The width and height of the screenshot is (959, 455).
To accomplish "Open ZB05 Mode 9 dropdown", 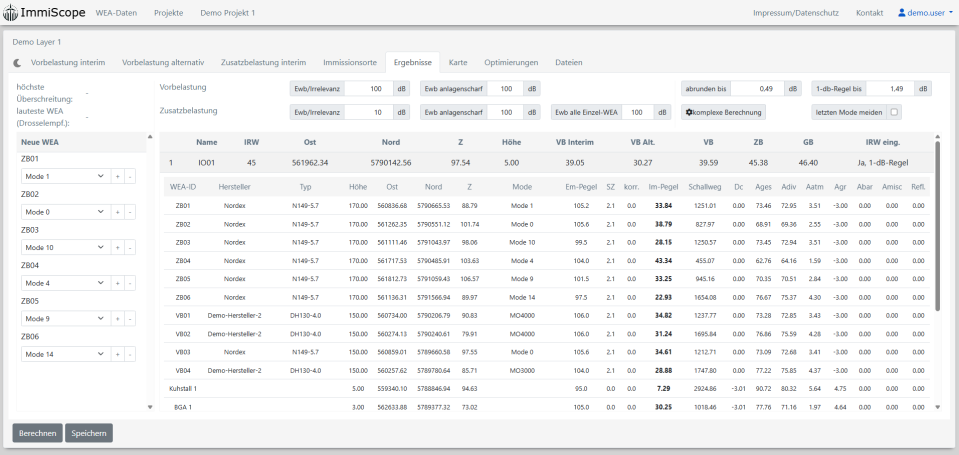I will 65,319.
